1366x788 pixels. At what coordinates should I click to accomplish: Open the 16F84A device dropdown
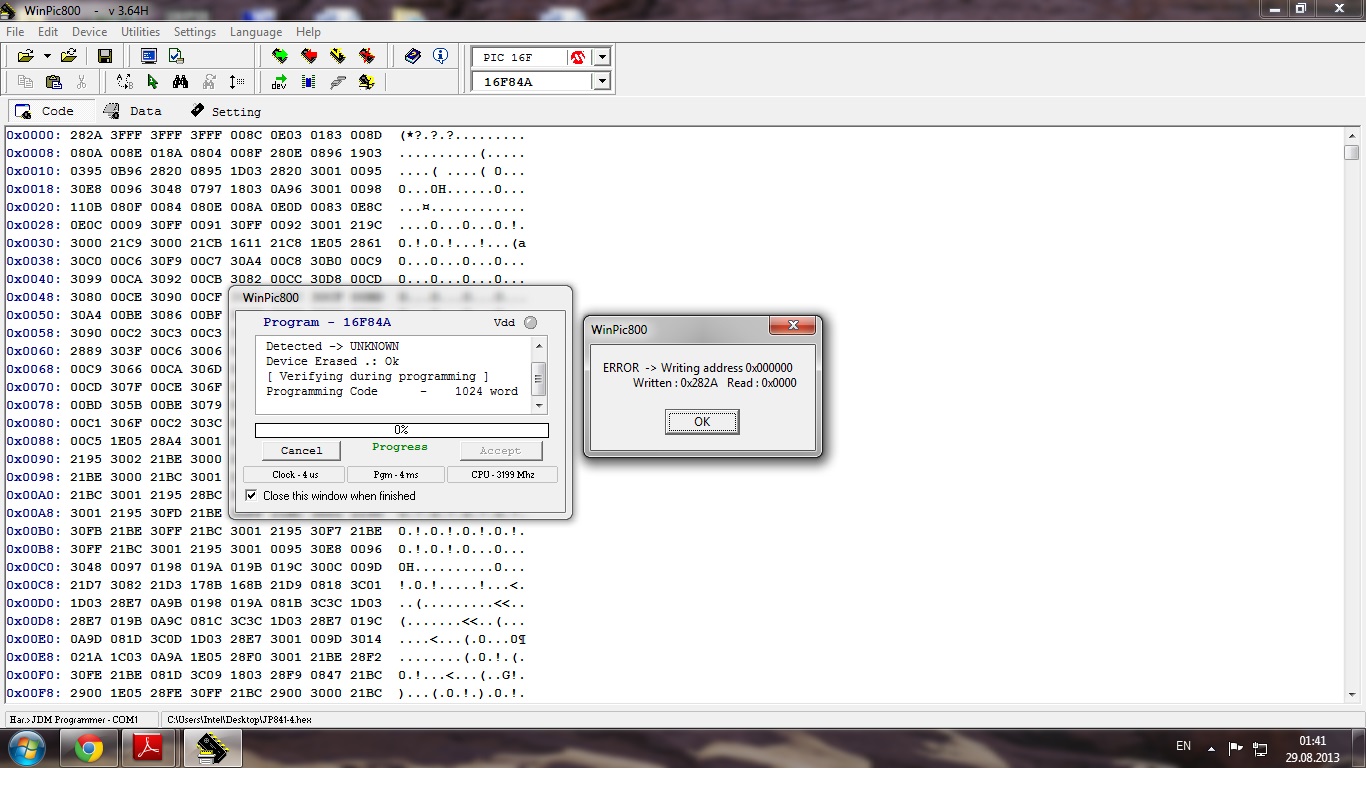[x=602, y=82]
